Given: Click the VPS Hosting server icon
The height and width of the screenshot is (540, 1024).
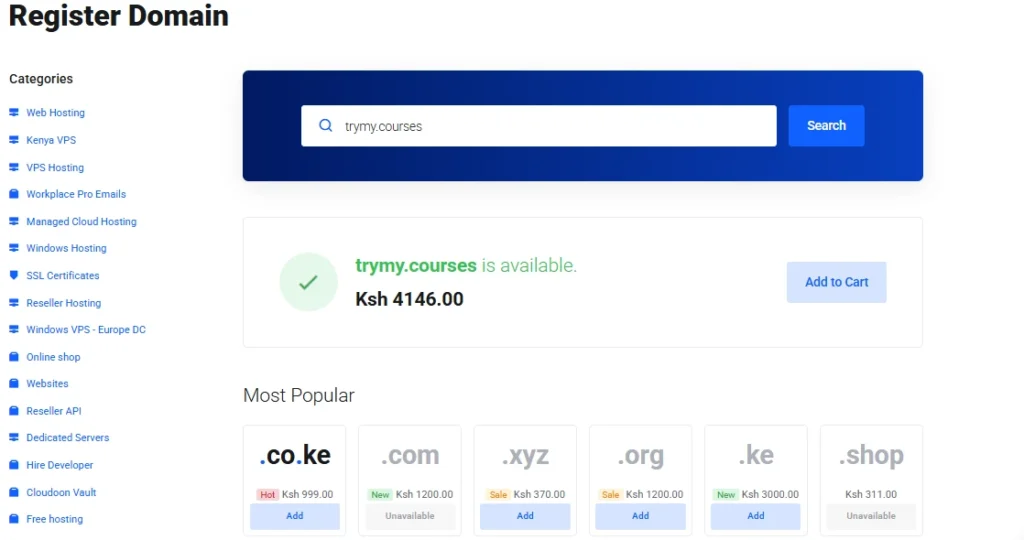Looking at the screenshot, I should coord(14,167).
